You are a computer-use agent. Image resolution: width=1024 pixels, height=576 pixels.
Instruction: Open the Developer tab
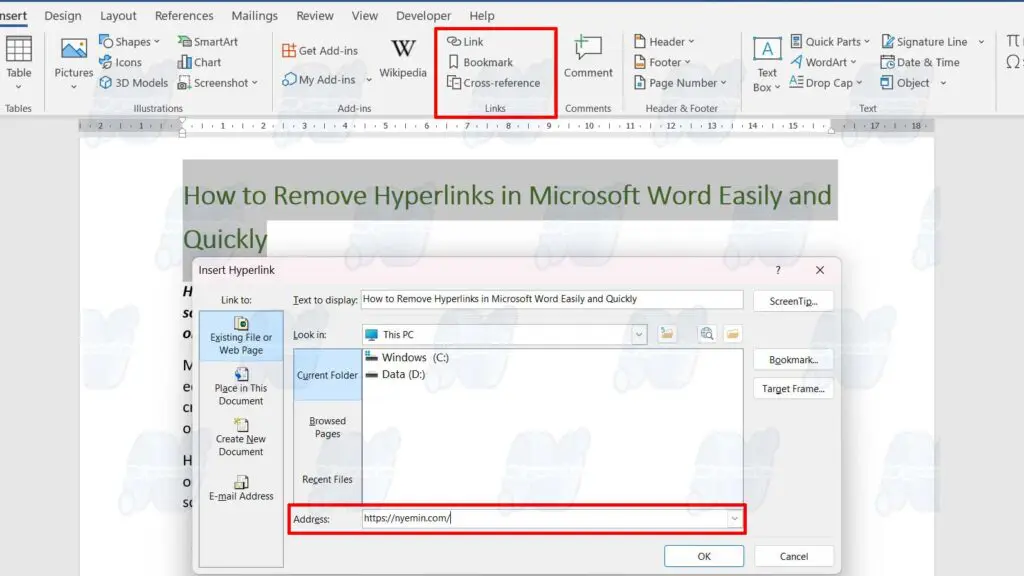coord(423,16)
